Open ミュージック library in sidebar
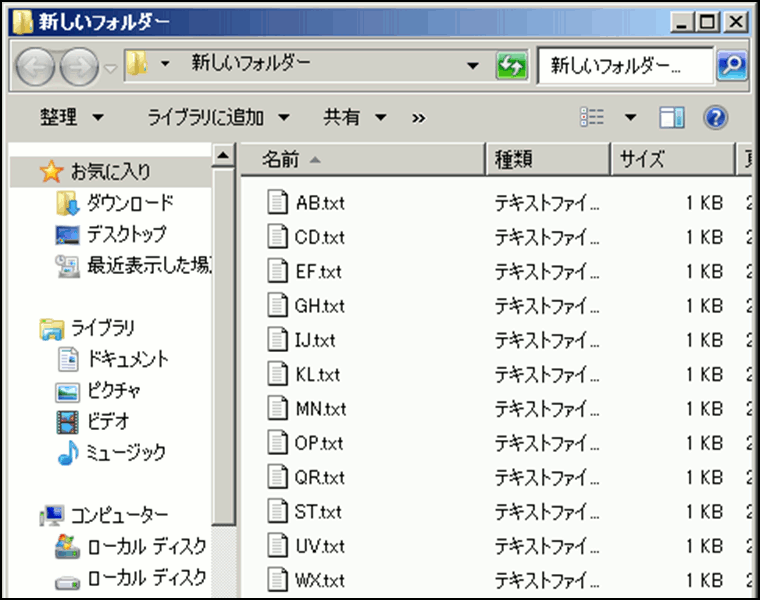Screen dimensions: 760x600 coord(125,452)
